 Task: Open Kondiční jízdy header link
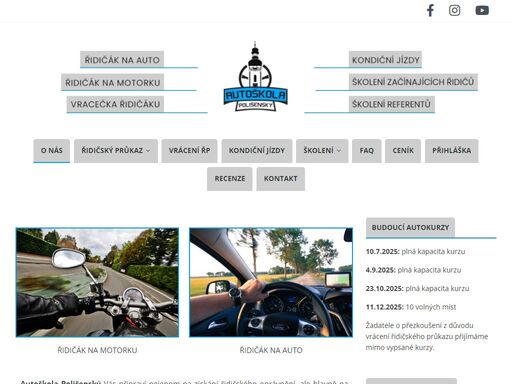(385, 60)
